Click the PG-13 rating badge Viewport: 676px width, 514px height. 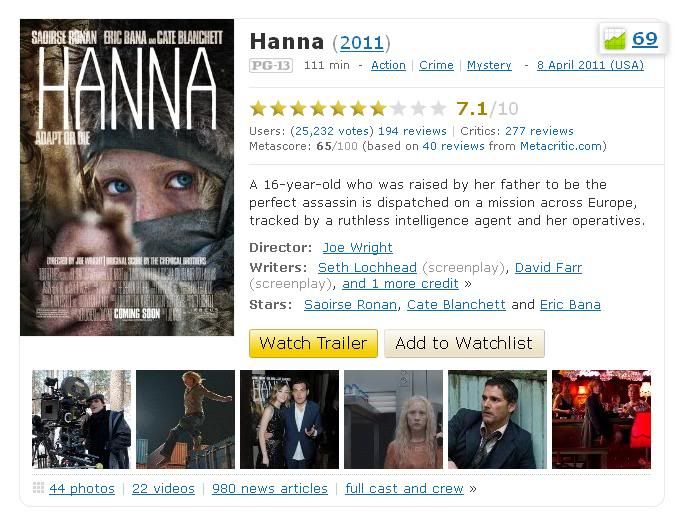271,66
